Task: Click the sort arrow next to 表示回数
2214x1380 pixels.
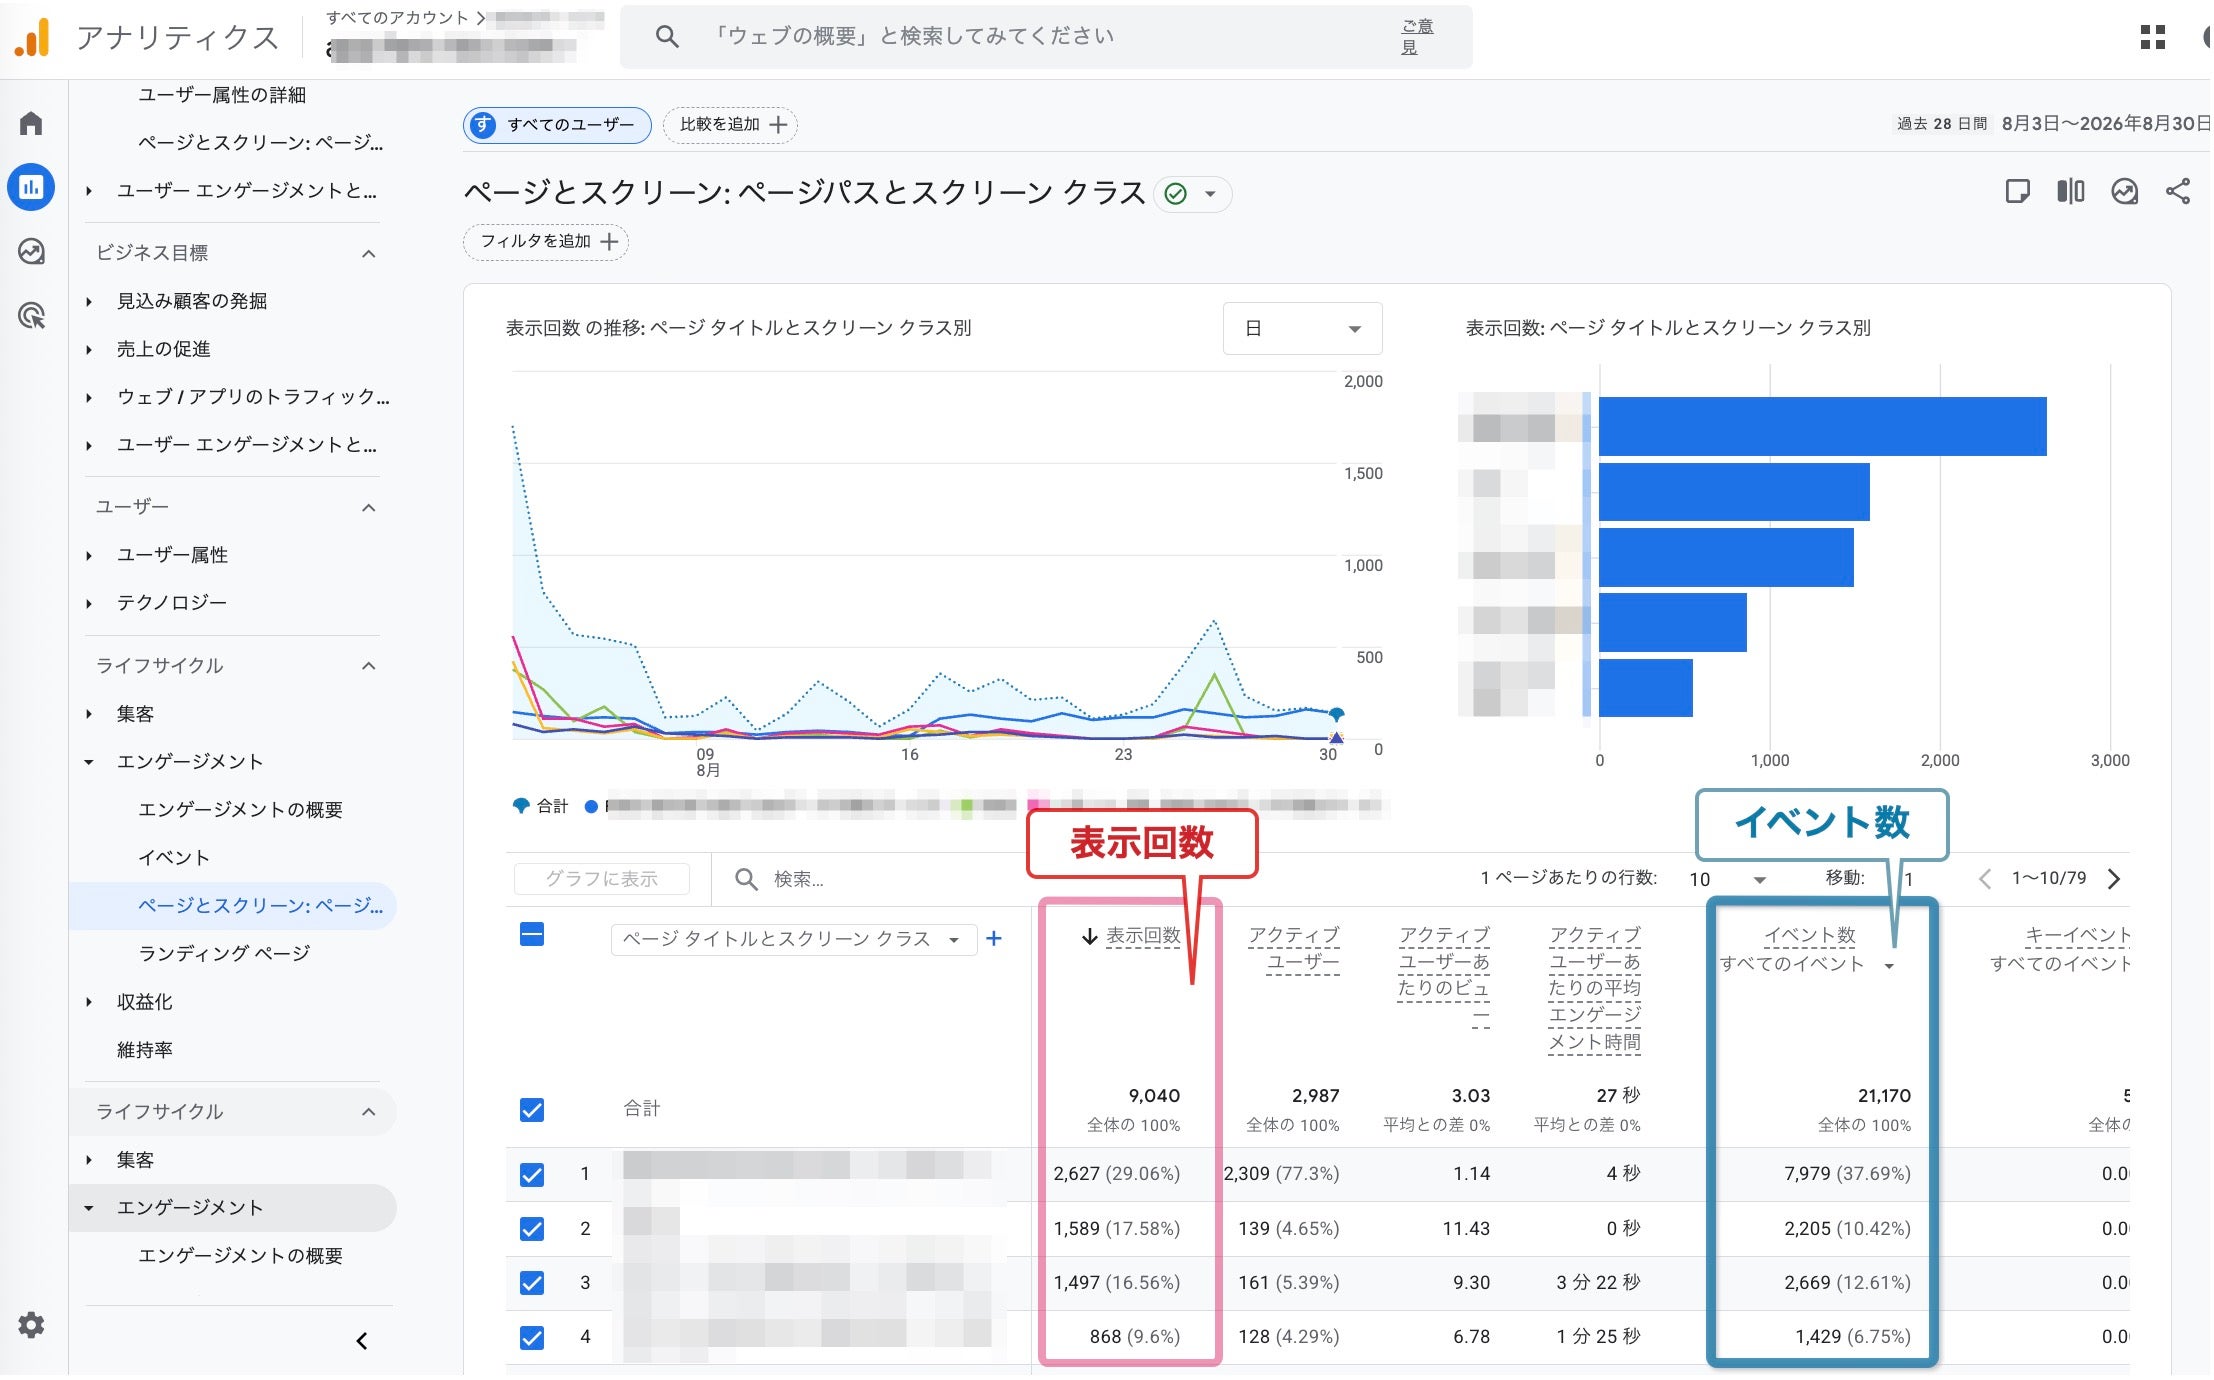Action: click(x=1090, y=936)
